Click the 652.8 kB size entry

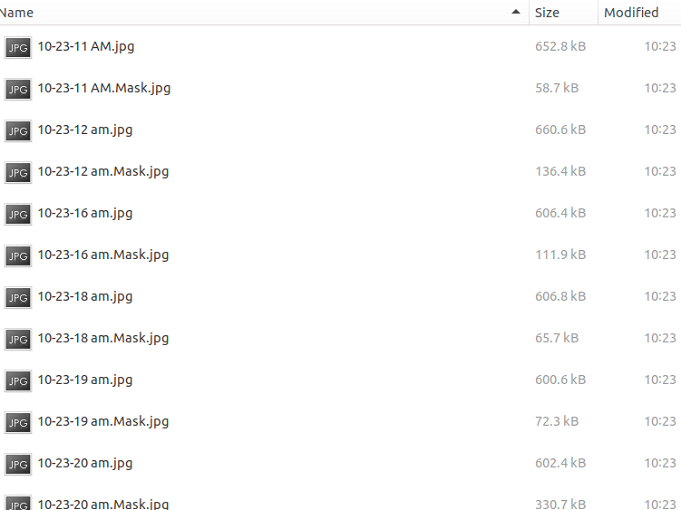point(560,47)
